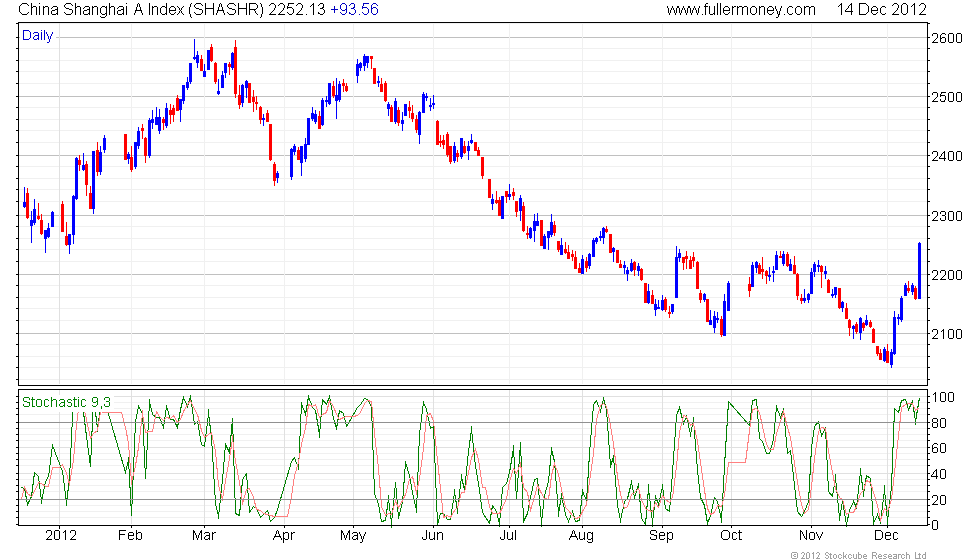Click the 2012 year label on time axis

[x=61, y=535]
